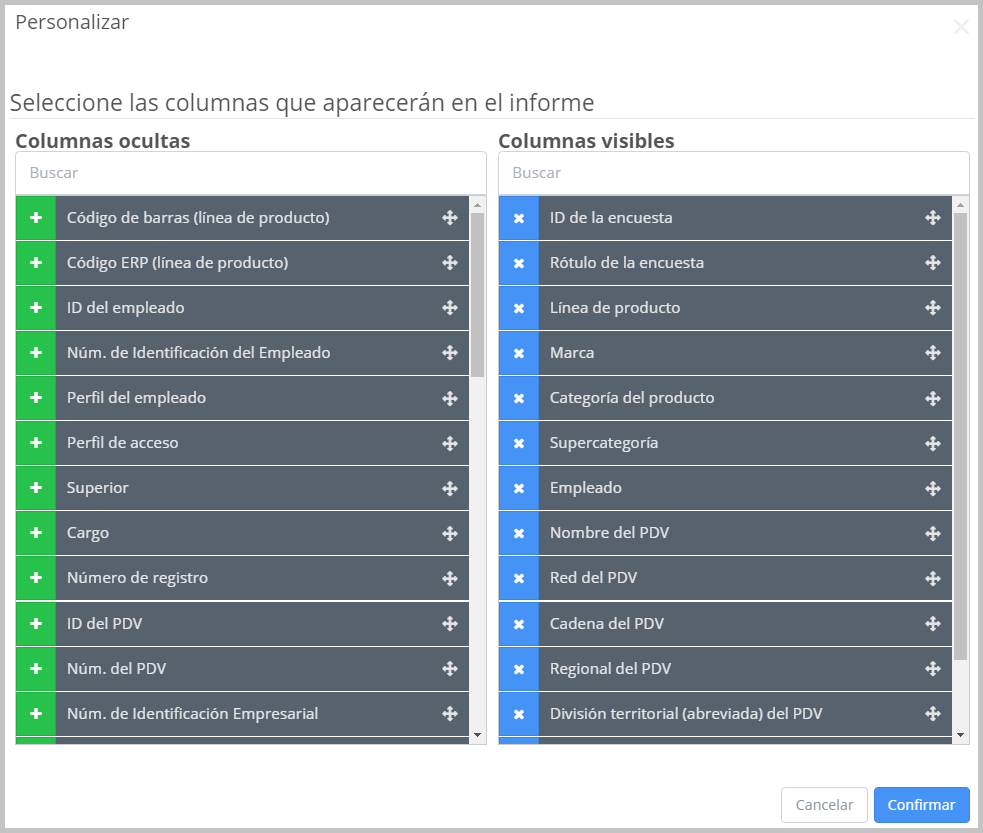Viewport: 983px width, 833px height.
Task: Click move handle on 'Línea de producto'
Action: coord(933,308)
